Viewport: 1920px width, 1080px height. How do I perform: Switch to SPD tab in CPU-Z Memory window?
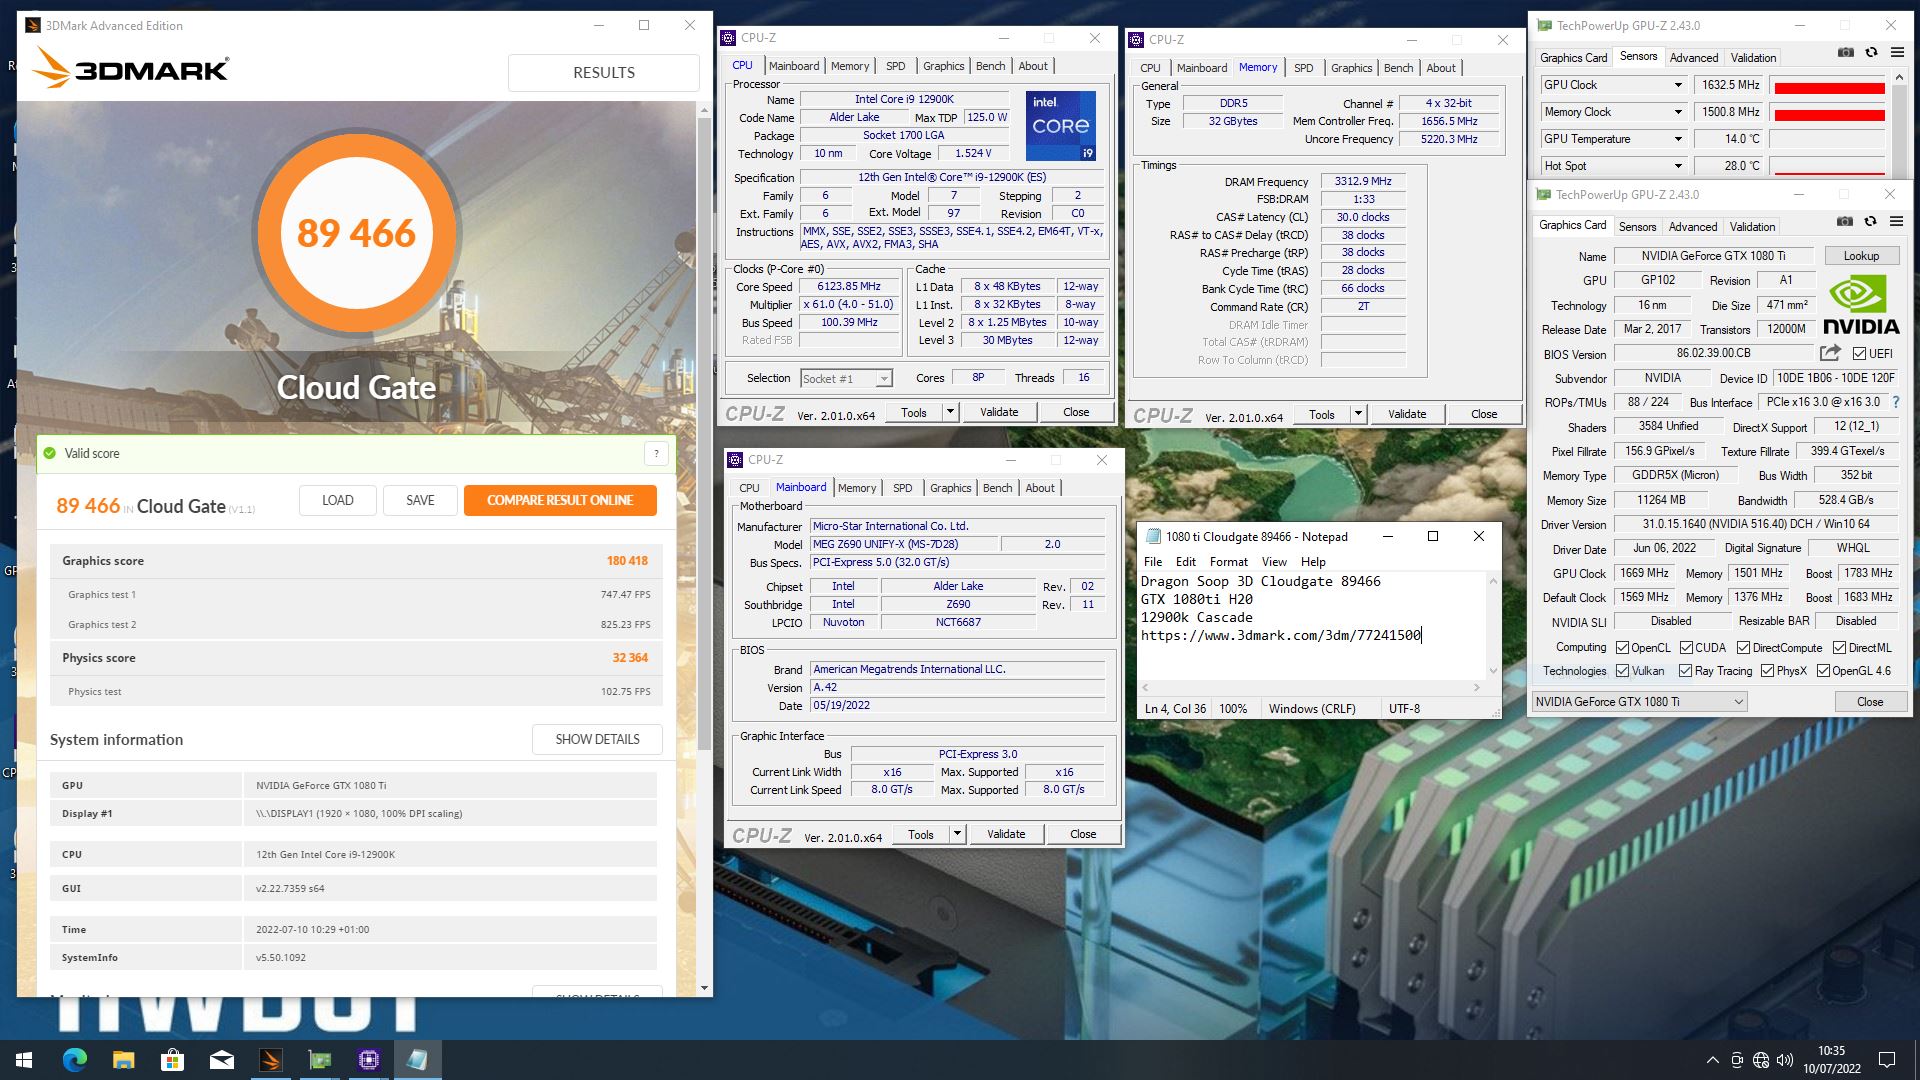(1303, 68)
